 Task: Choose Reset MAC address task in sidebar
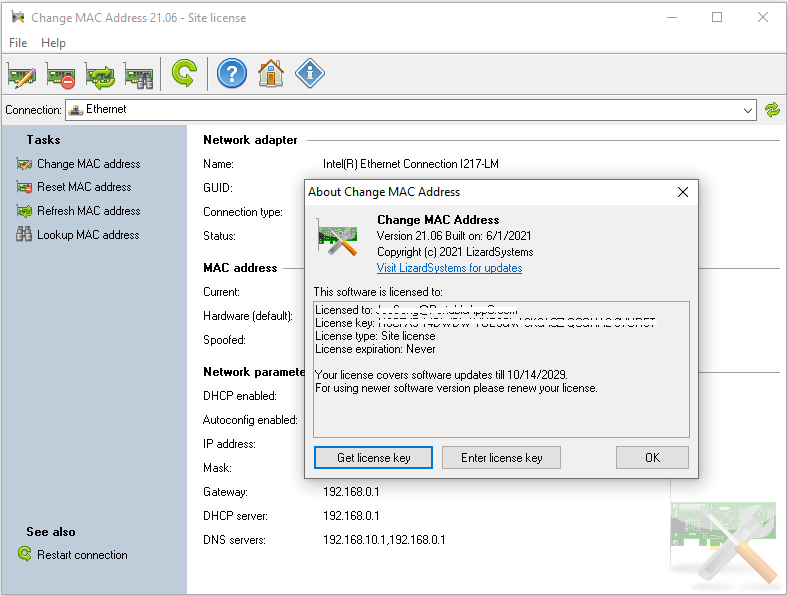click(x=84, y=187)
